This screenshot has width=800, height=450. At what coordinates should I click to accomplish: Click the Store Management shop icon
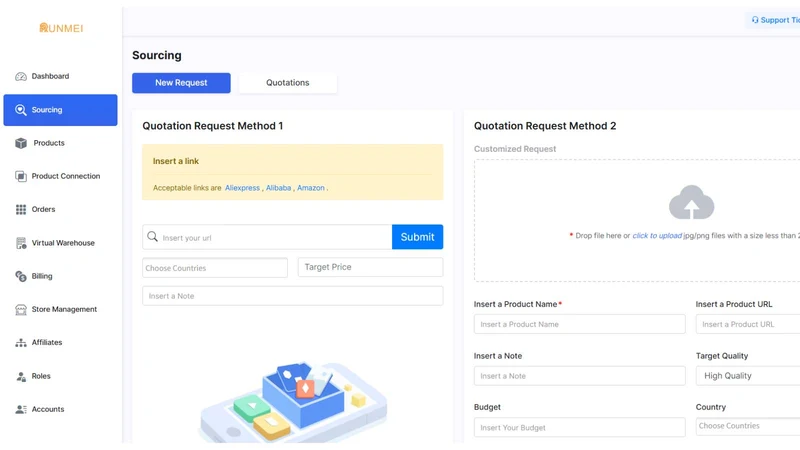[x=21, y=309]
